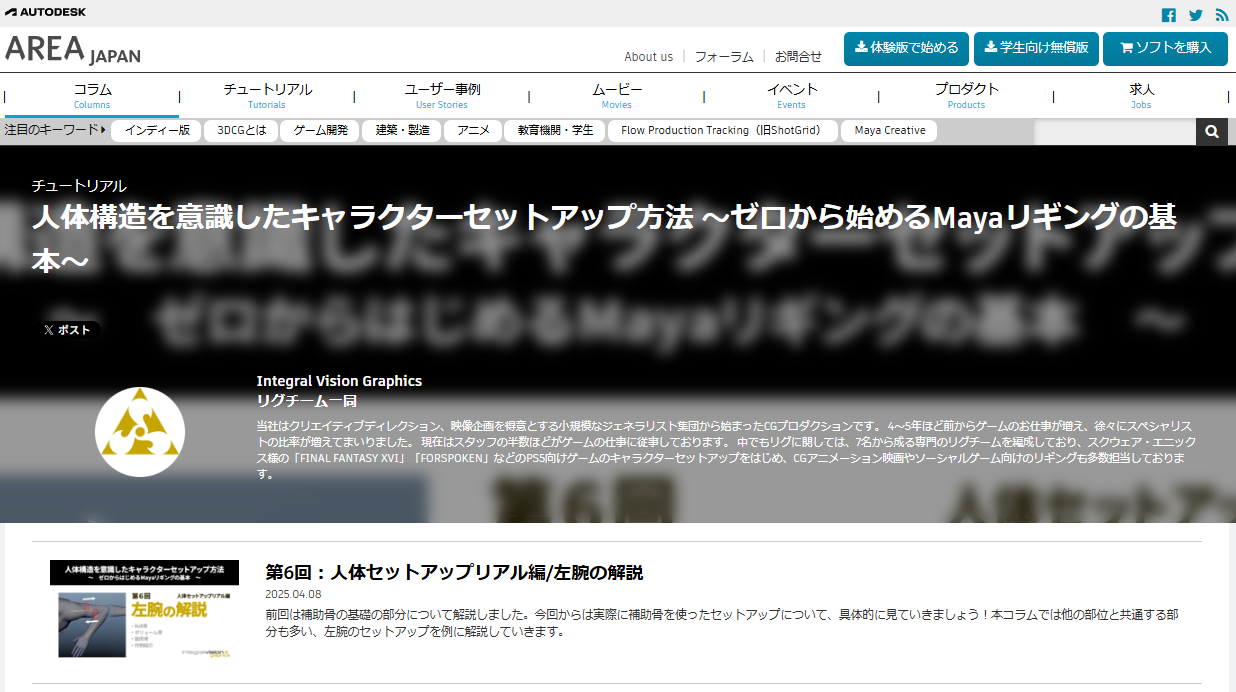The image size is (1236, 692).
Task: Focus the keyword search input field
Action: tap(1115, 131)
